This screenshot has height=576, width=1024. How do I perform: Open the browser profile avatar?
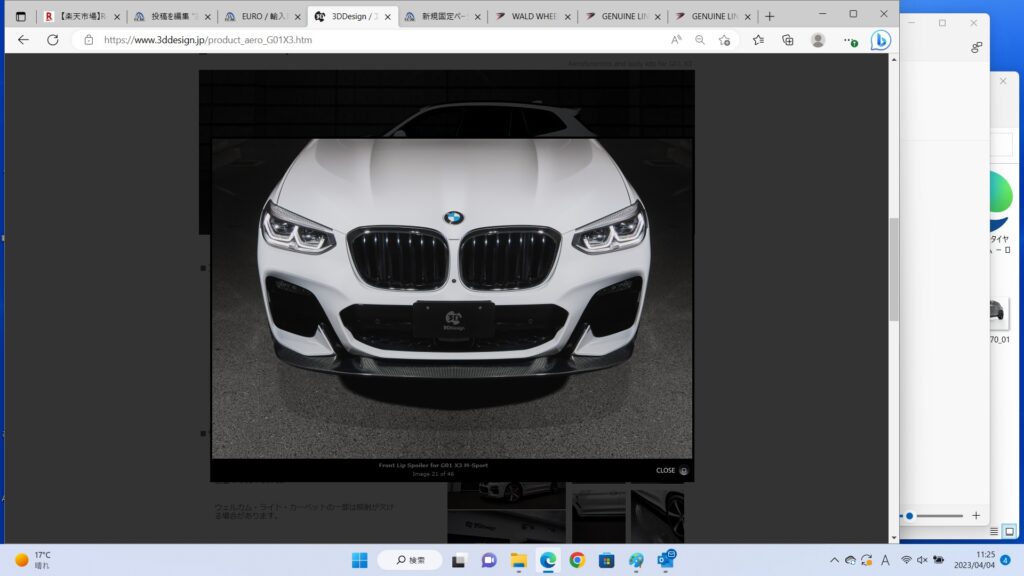[818, 40]
